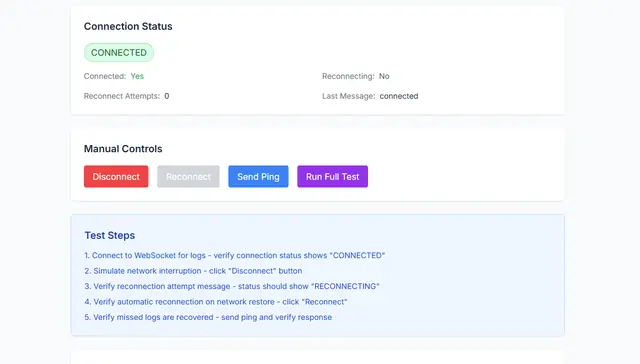
Task: Click the "Reconnect Attempts:" label
Action: click(122, 96)
